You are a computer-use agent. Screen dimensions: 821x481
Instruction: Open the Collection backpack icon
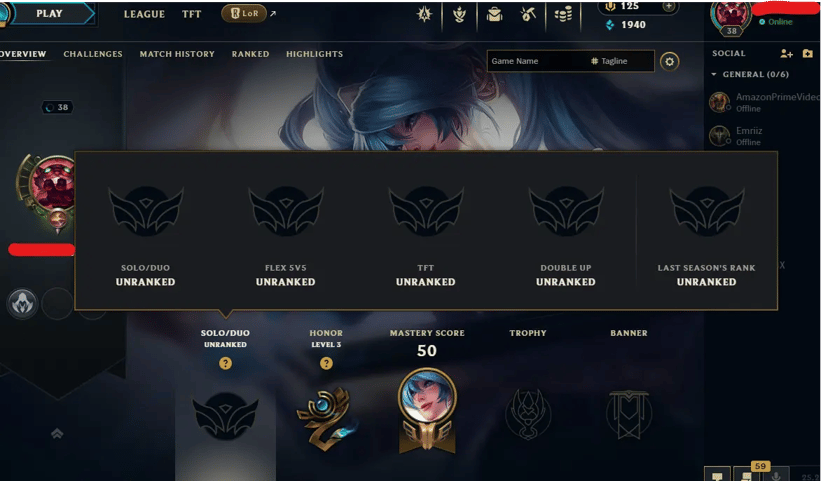coord(494,14)
